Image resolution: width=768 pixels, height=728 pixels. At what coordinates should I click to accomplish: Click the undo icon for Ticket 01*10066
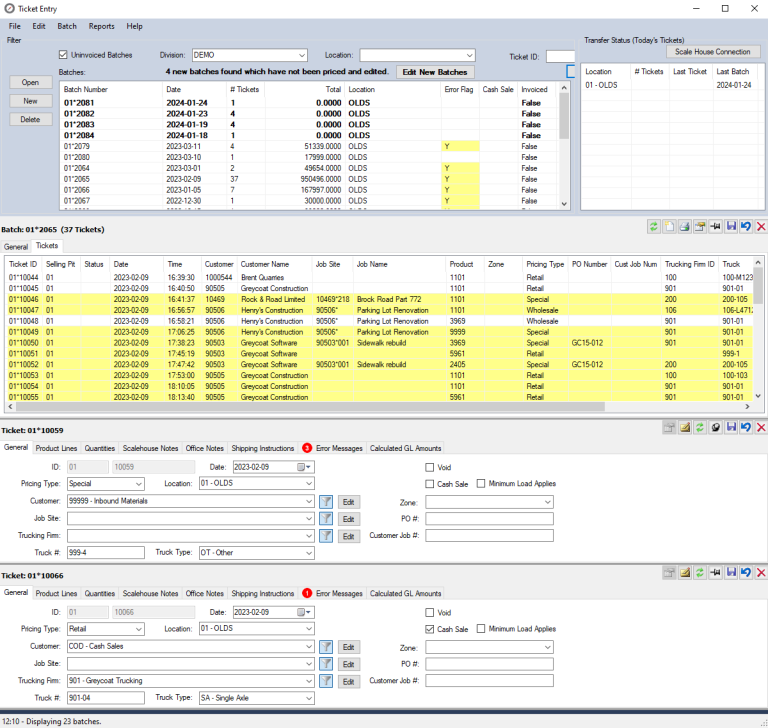pyautogui.click(x=746, y=572)
